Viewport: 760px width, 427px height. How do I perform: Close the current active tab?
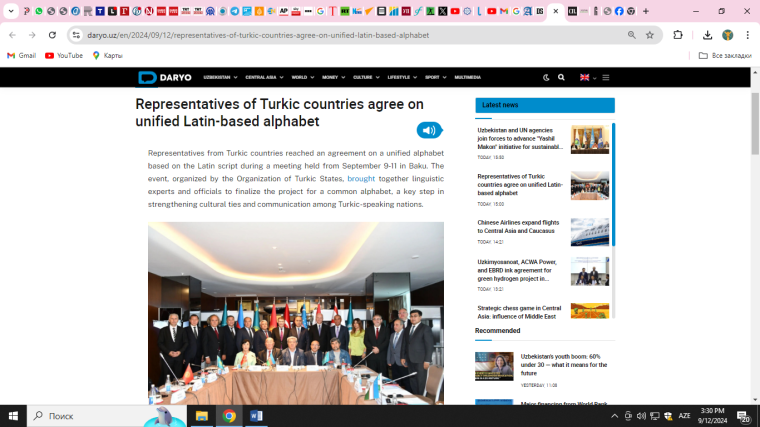tap(556, 11)
